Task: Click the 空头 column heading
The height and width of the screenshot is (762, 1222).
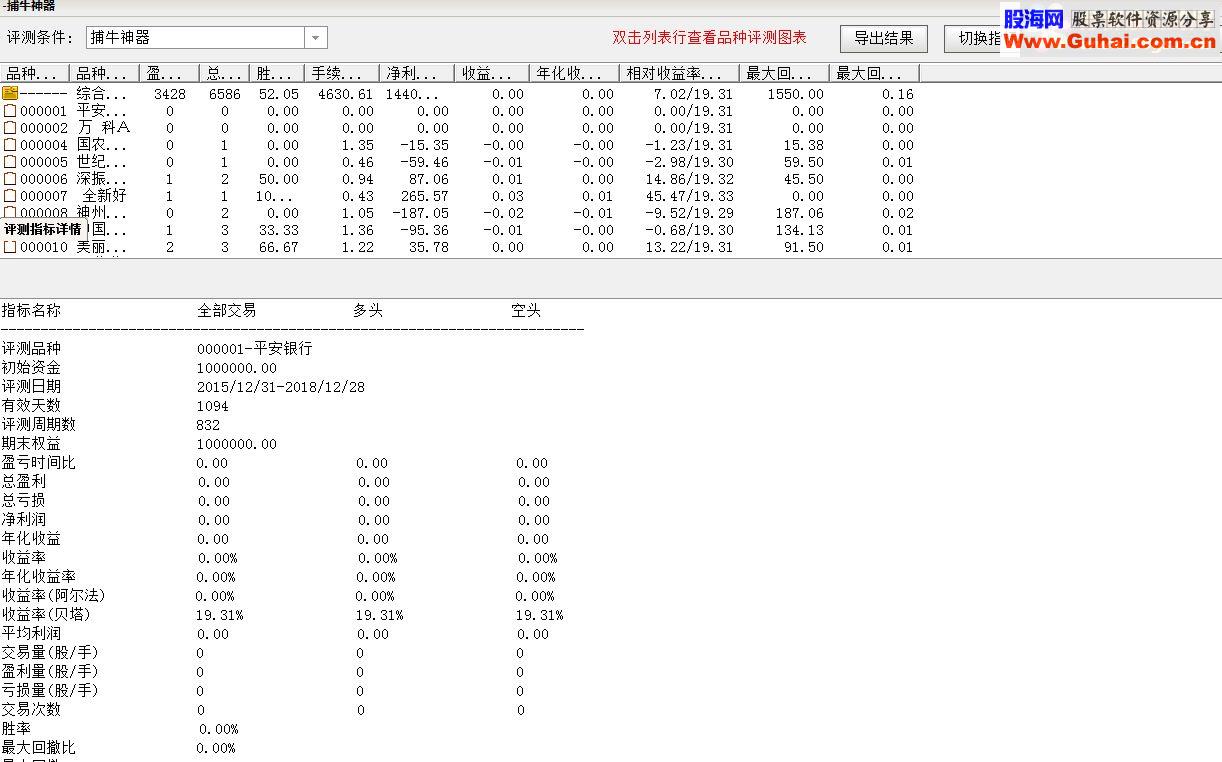Action: pos(526,311)
